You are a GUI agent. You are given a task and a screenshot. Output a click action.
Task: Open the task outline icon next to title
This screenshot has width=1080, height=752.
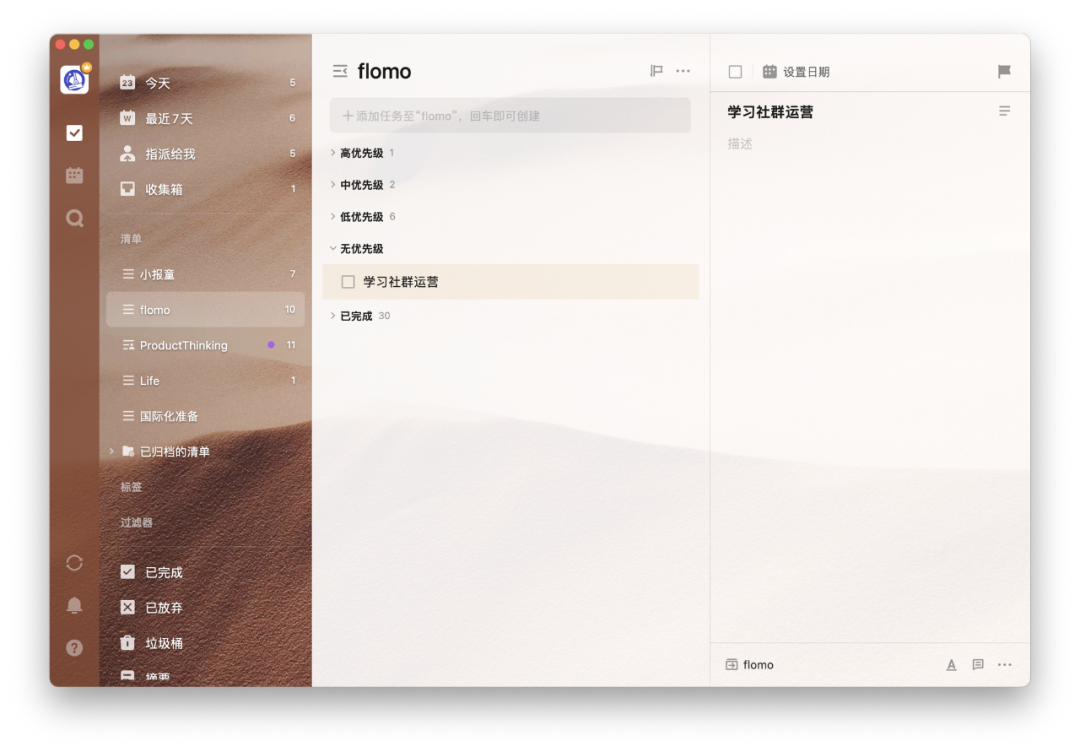coord(1004,111)
